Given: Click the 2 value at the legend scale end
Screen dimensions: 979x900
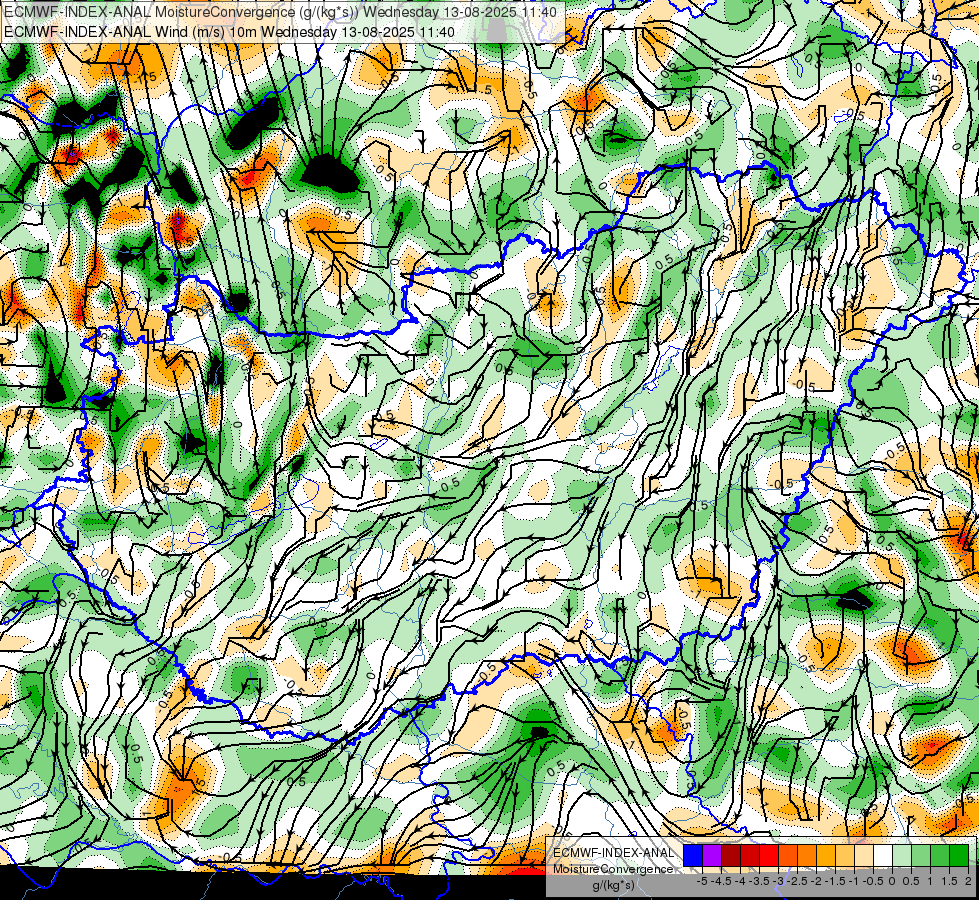Looking at the screenshot, I should tap(968, 881).
